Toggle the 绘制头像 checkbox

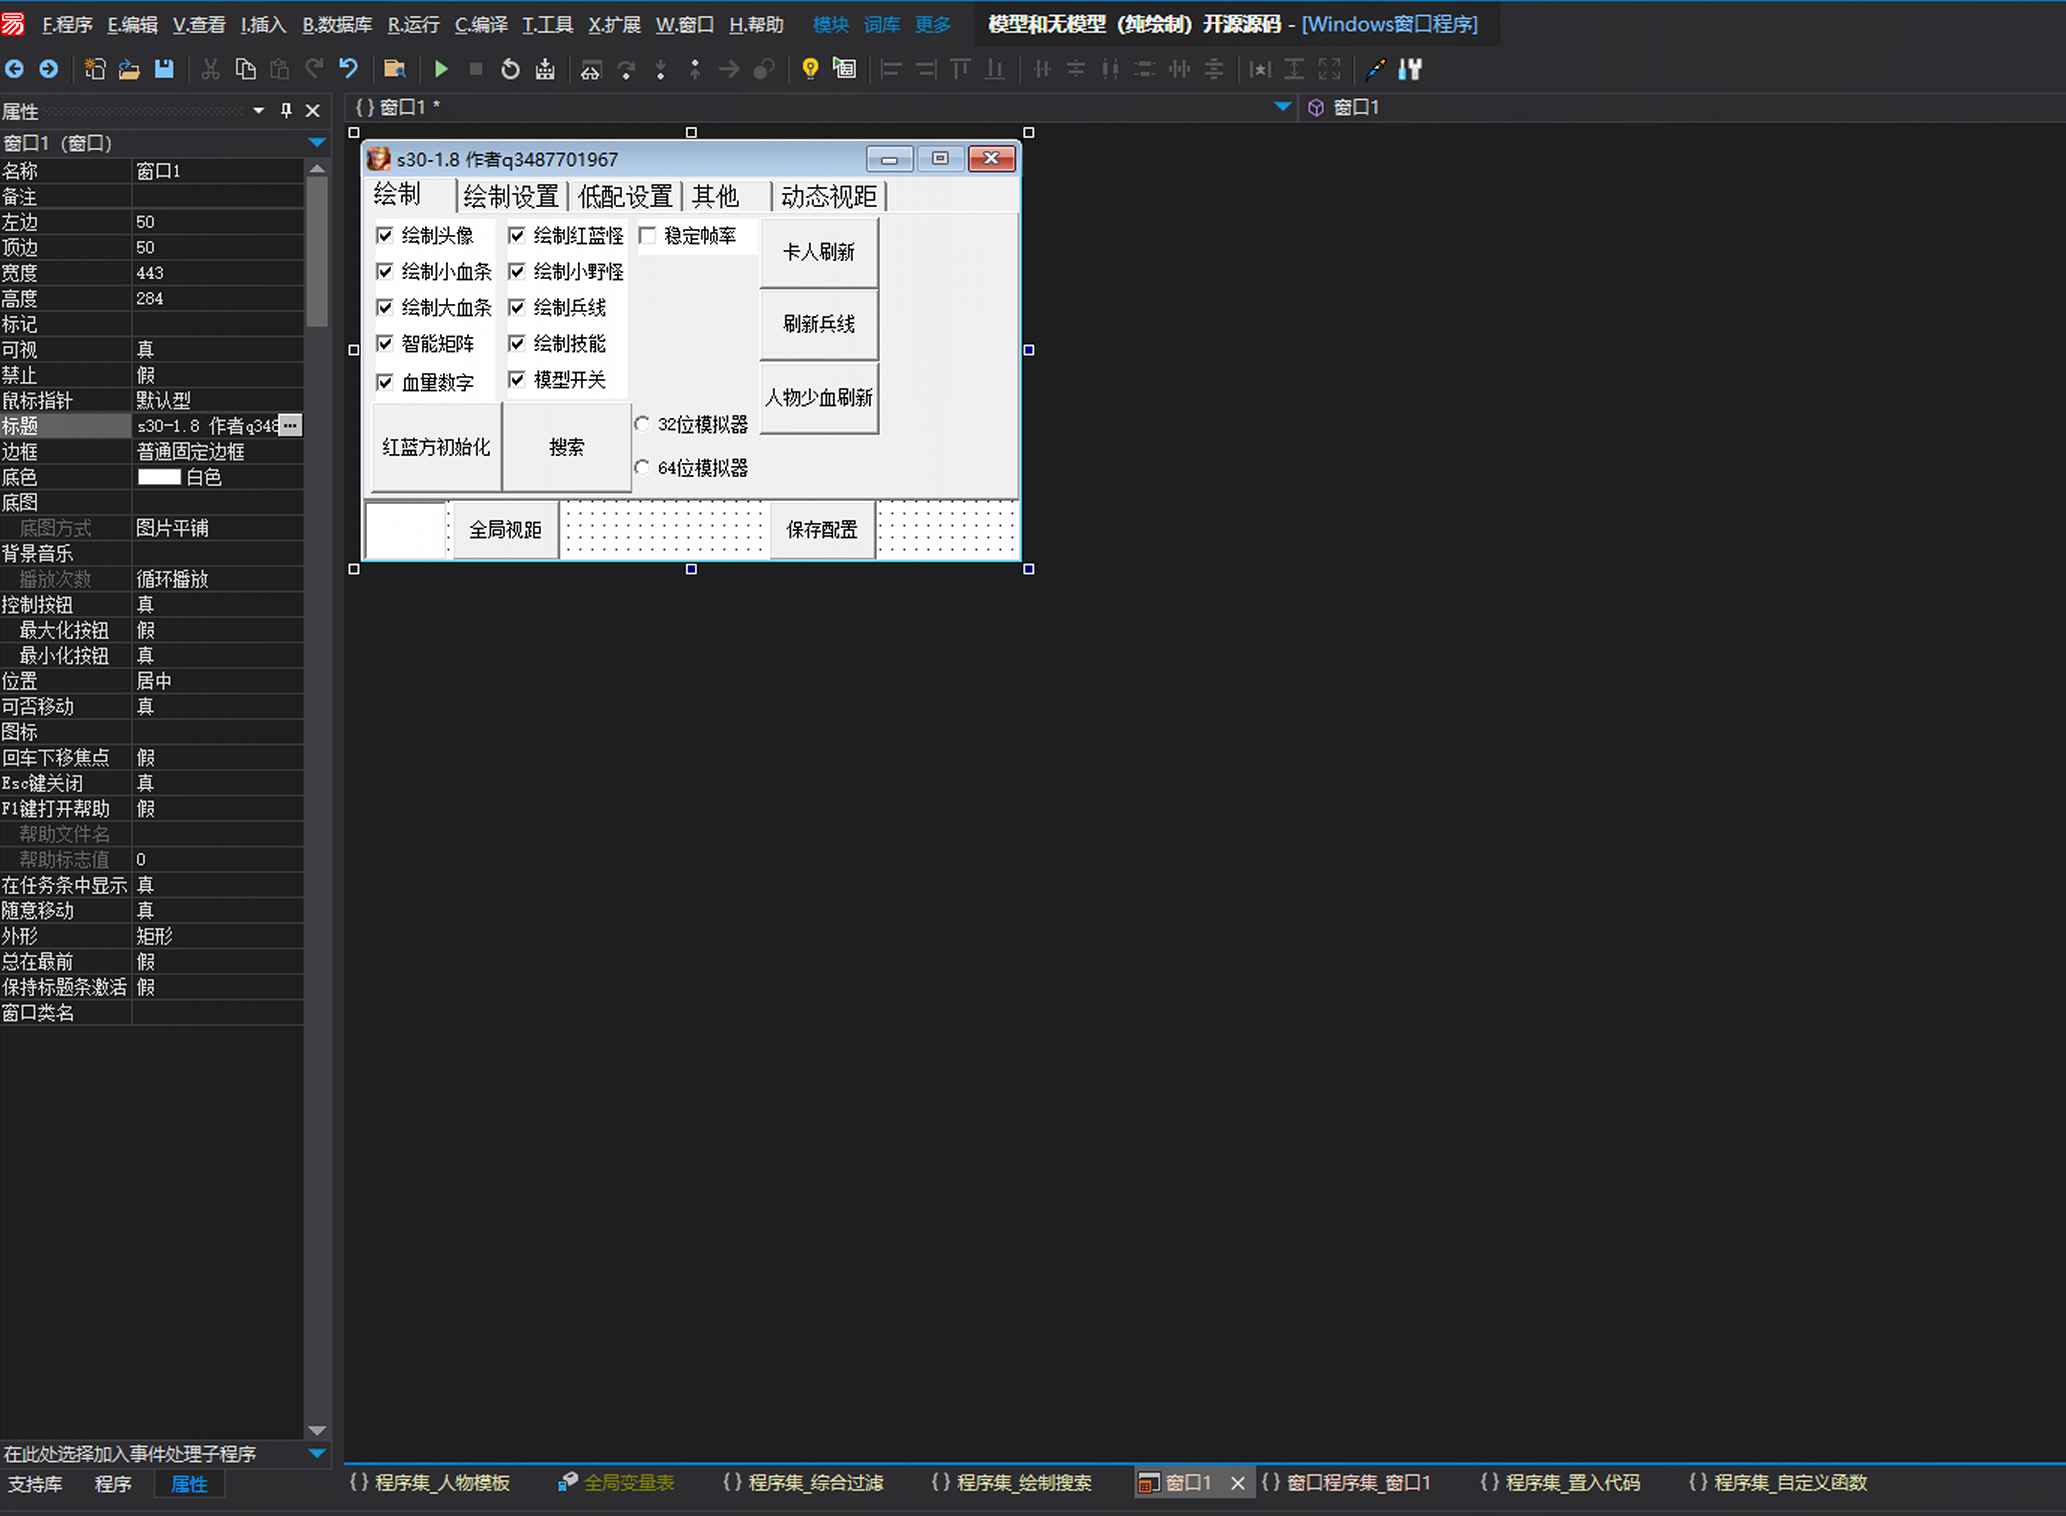385,236
